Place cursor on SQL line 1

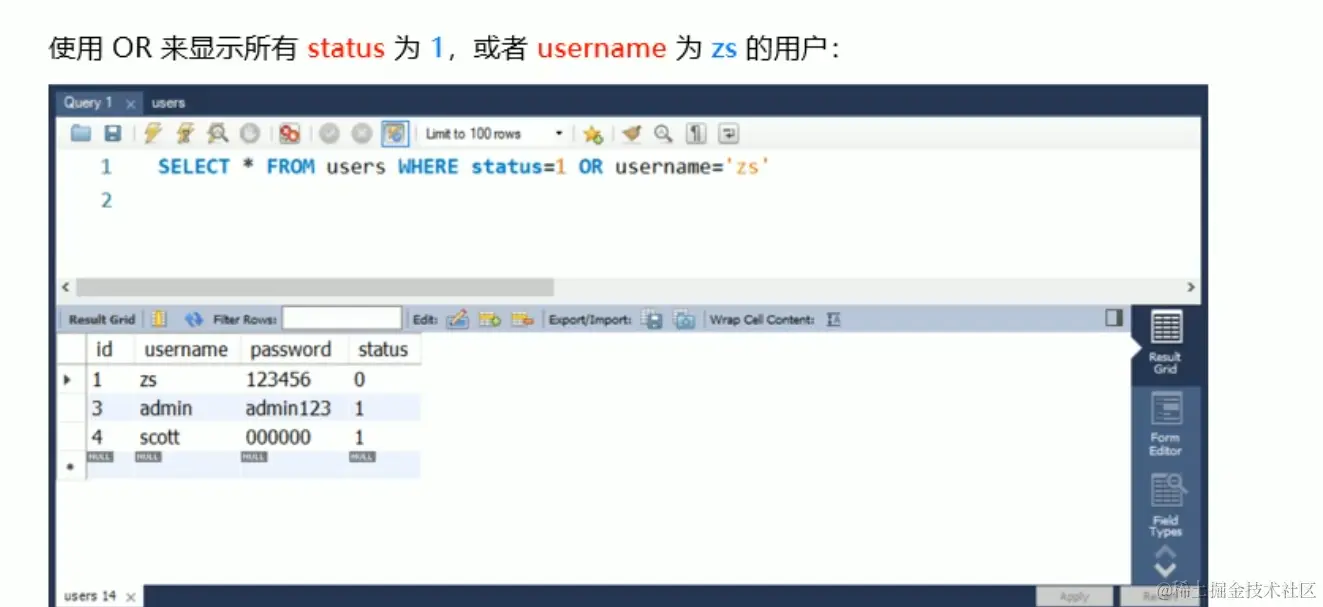click(x=464, y=167)
